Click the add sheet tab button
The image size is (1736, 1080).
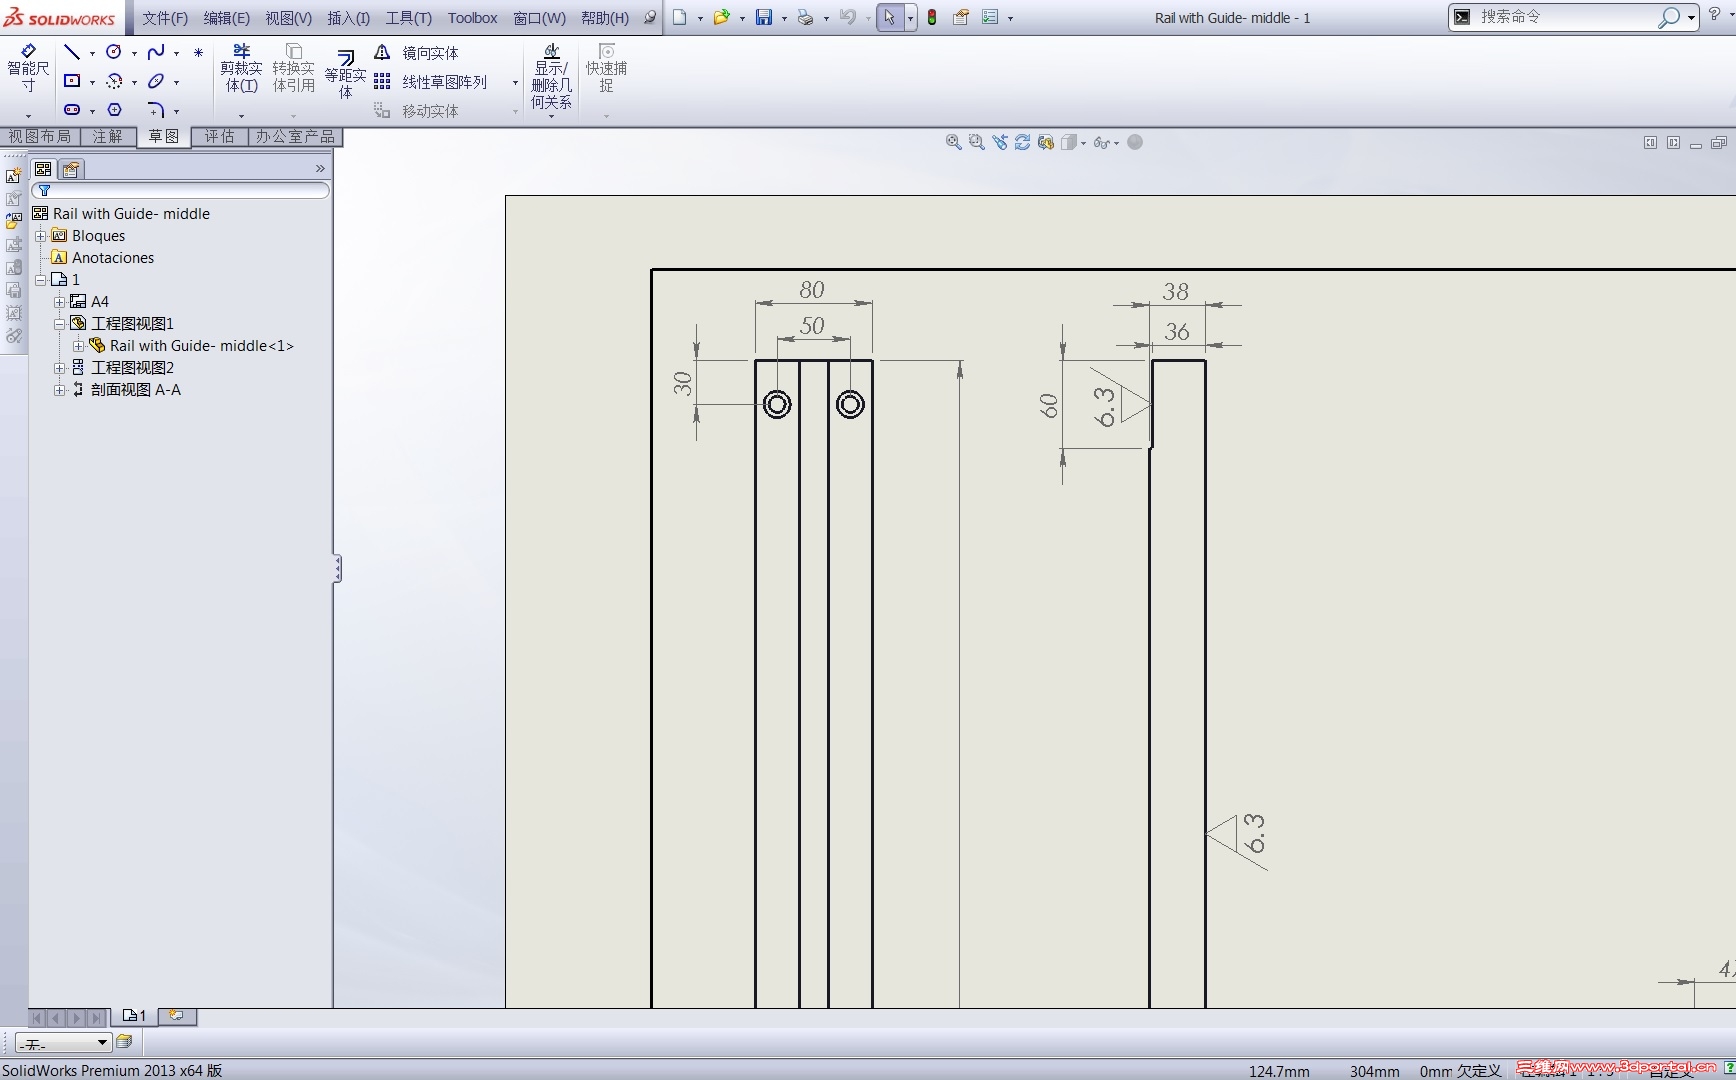pos(176,1016)
